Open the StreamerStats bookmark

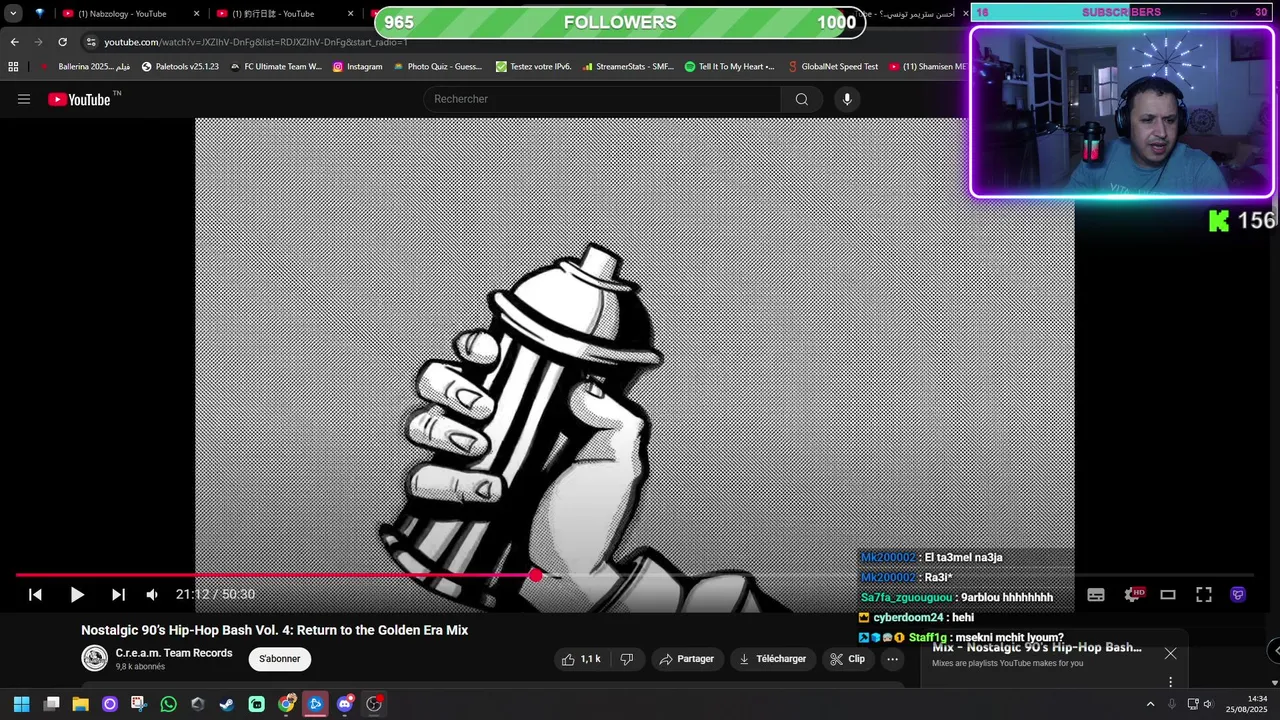(x=628, y=67)
